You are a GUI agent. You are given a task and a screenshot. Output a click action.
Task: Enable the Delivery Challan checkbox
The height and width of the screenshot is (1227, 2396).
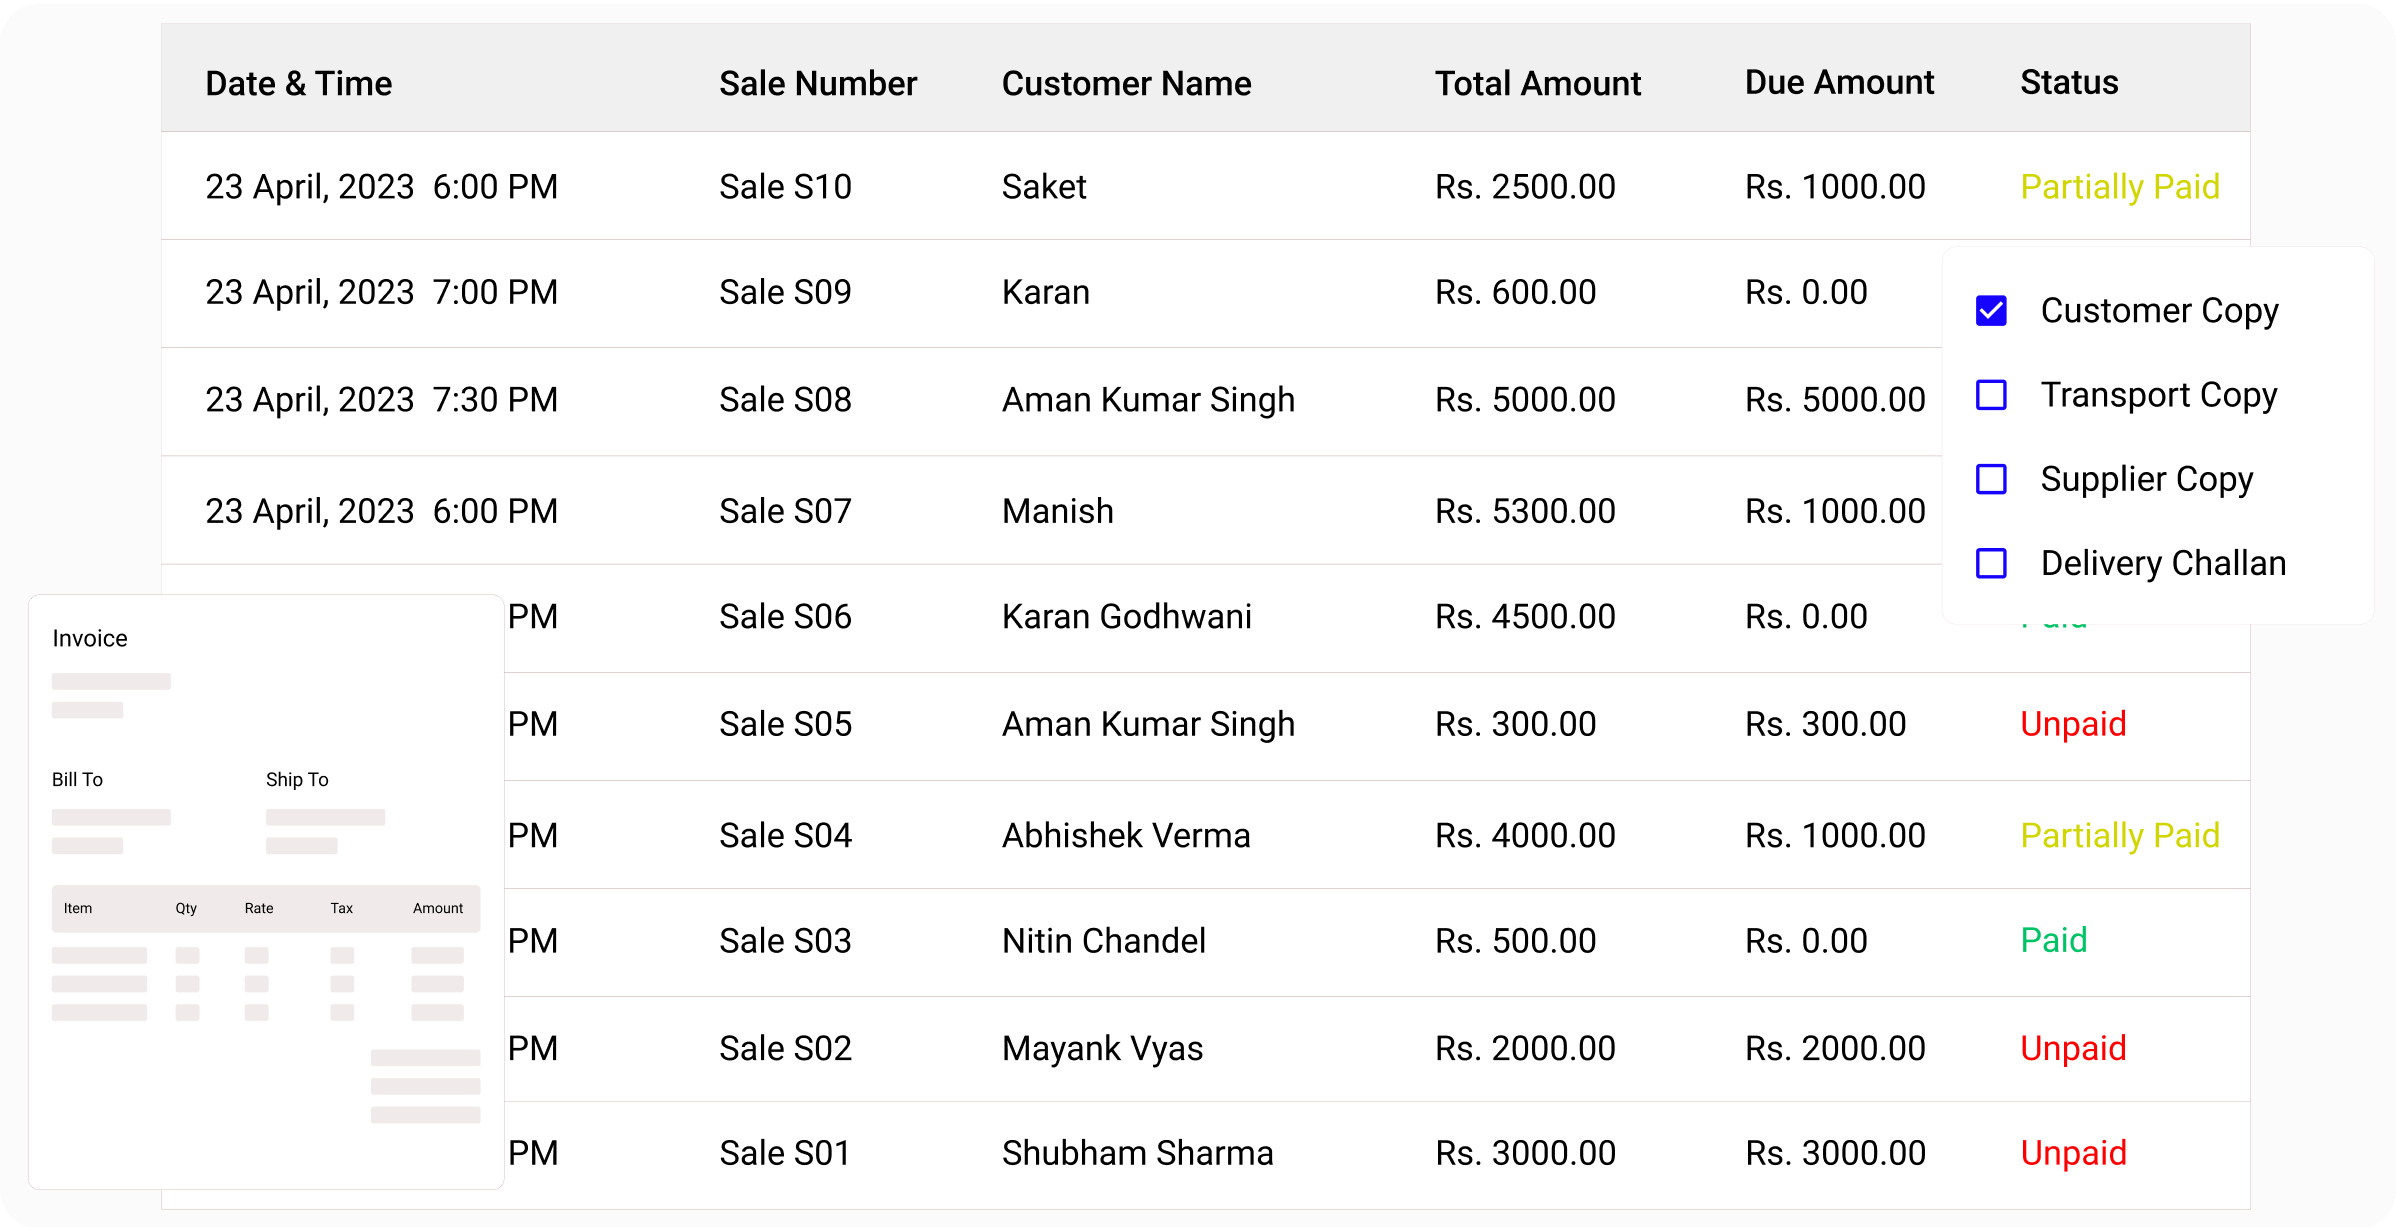1991,563
